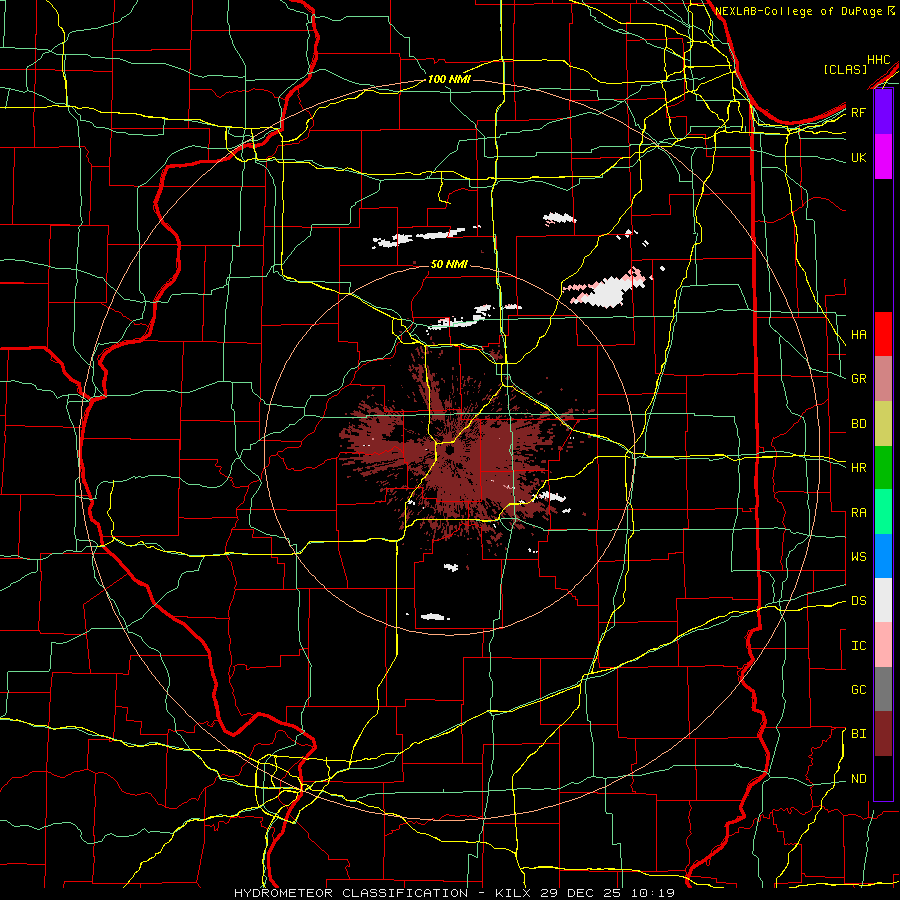Click the RF legend label
The height and width of the screenshot is (900, 900).
[x=859, y=112]
